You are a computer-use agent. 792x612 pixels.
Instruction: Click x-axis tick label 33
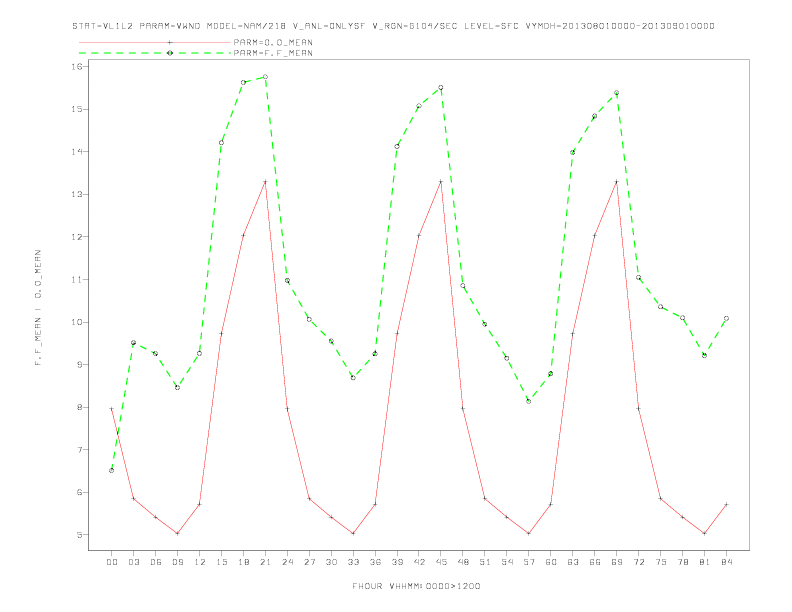click(353, 562)
